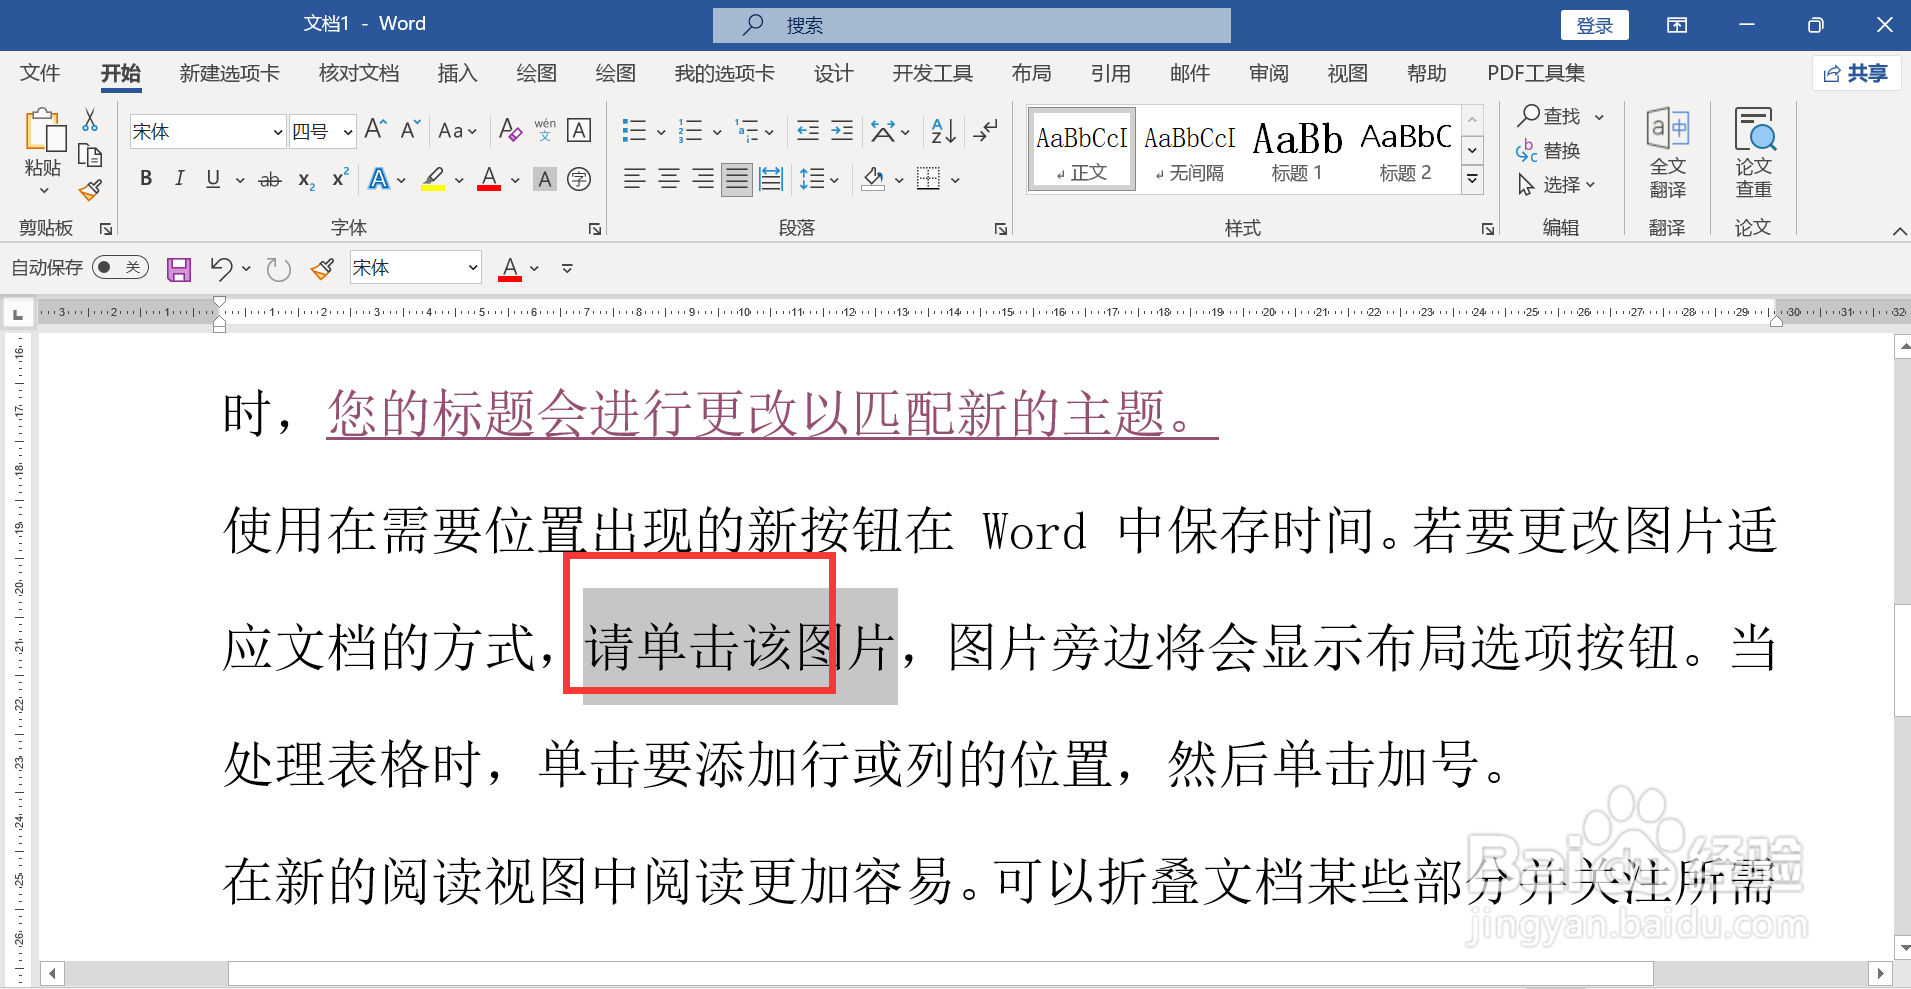This screenshot has height=989, width=1911.
Task: Apply quick access toolbar font color
Action: [510, 269]
